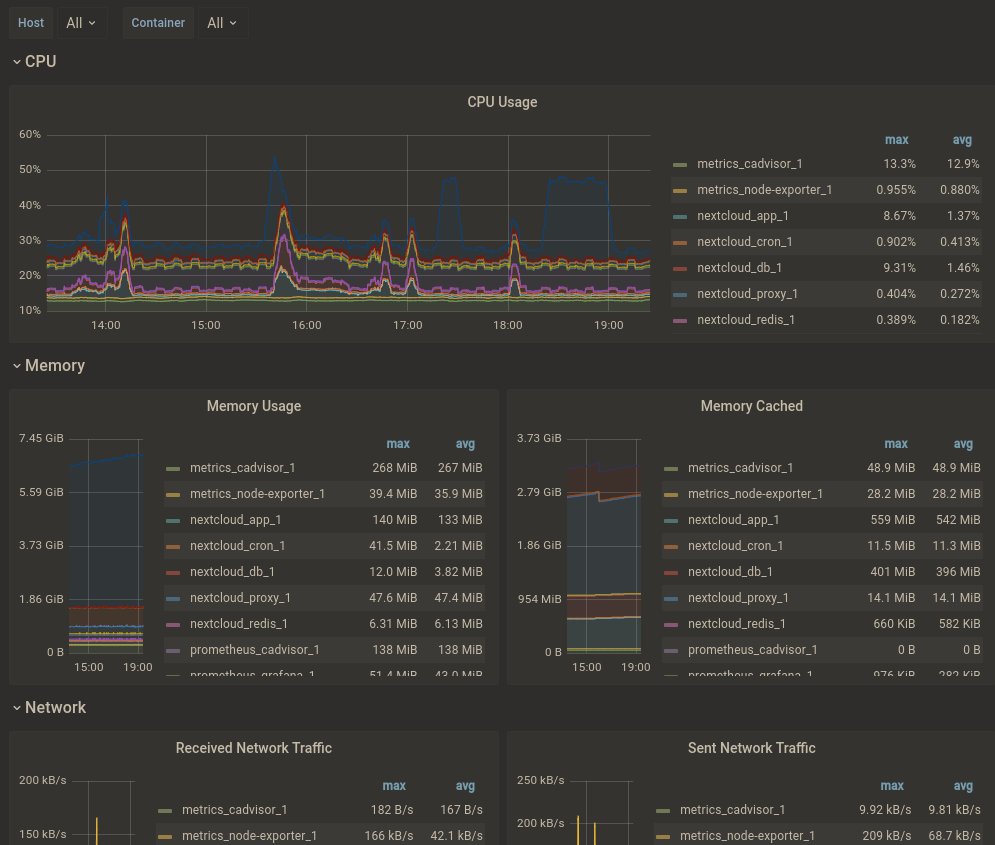
Task: Click metrics_node-exporter_1 color swatch in CPU legend
Action: pyautogui.click(x=680, y=191)
